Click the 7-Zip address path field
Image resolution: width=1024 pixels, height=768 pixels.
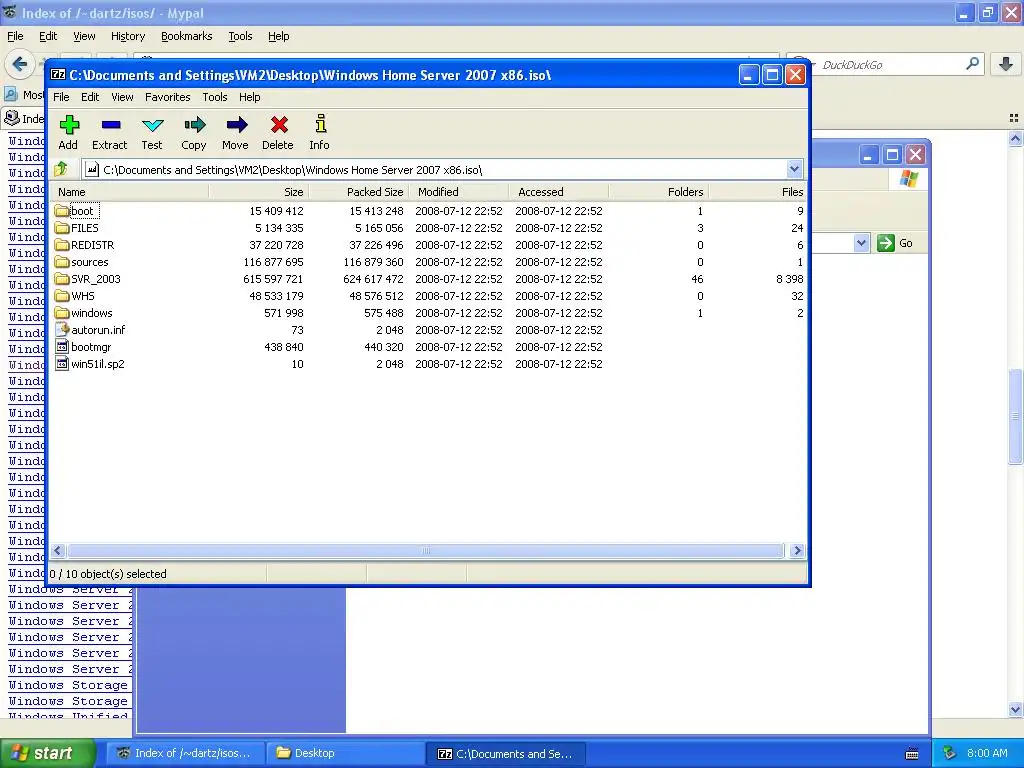434,170
